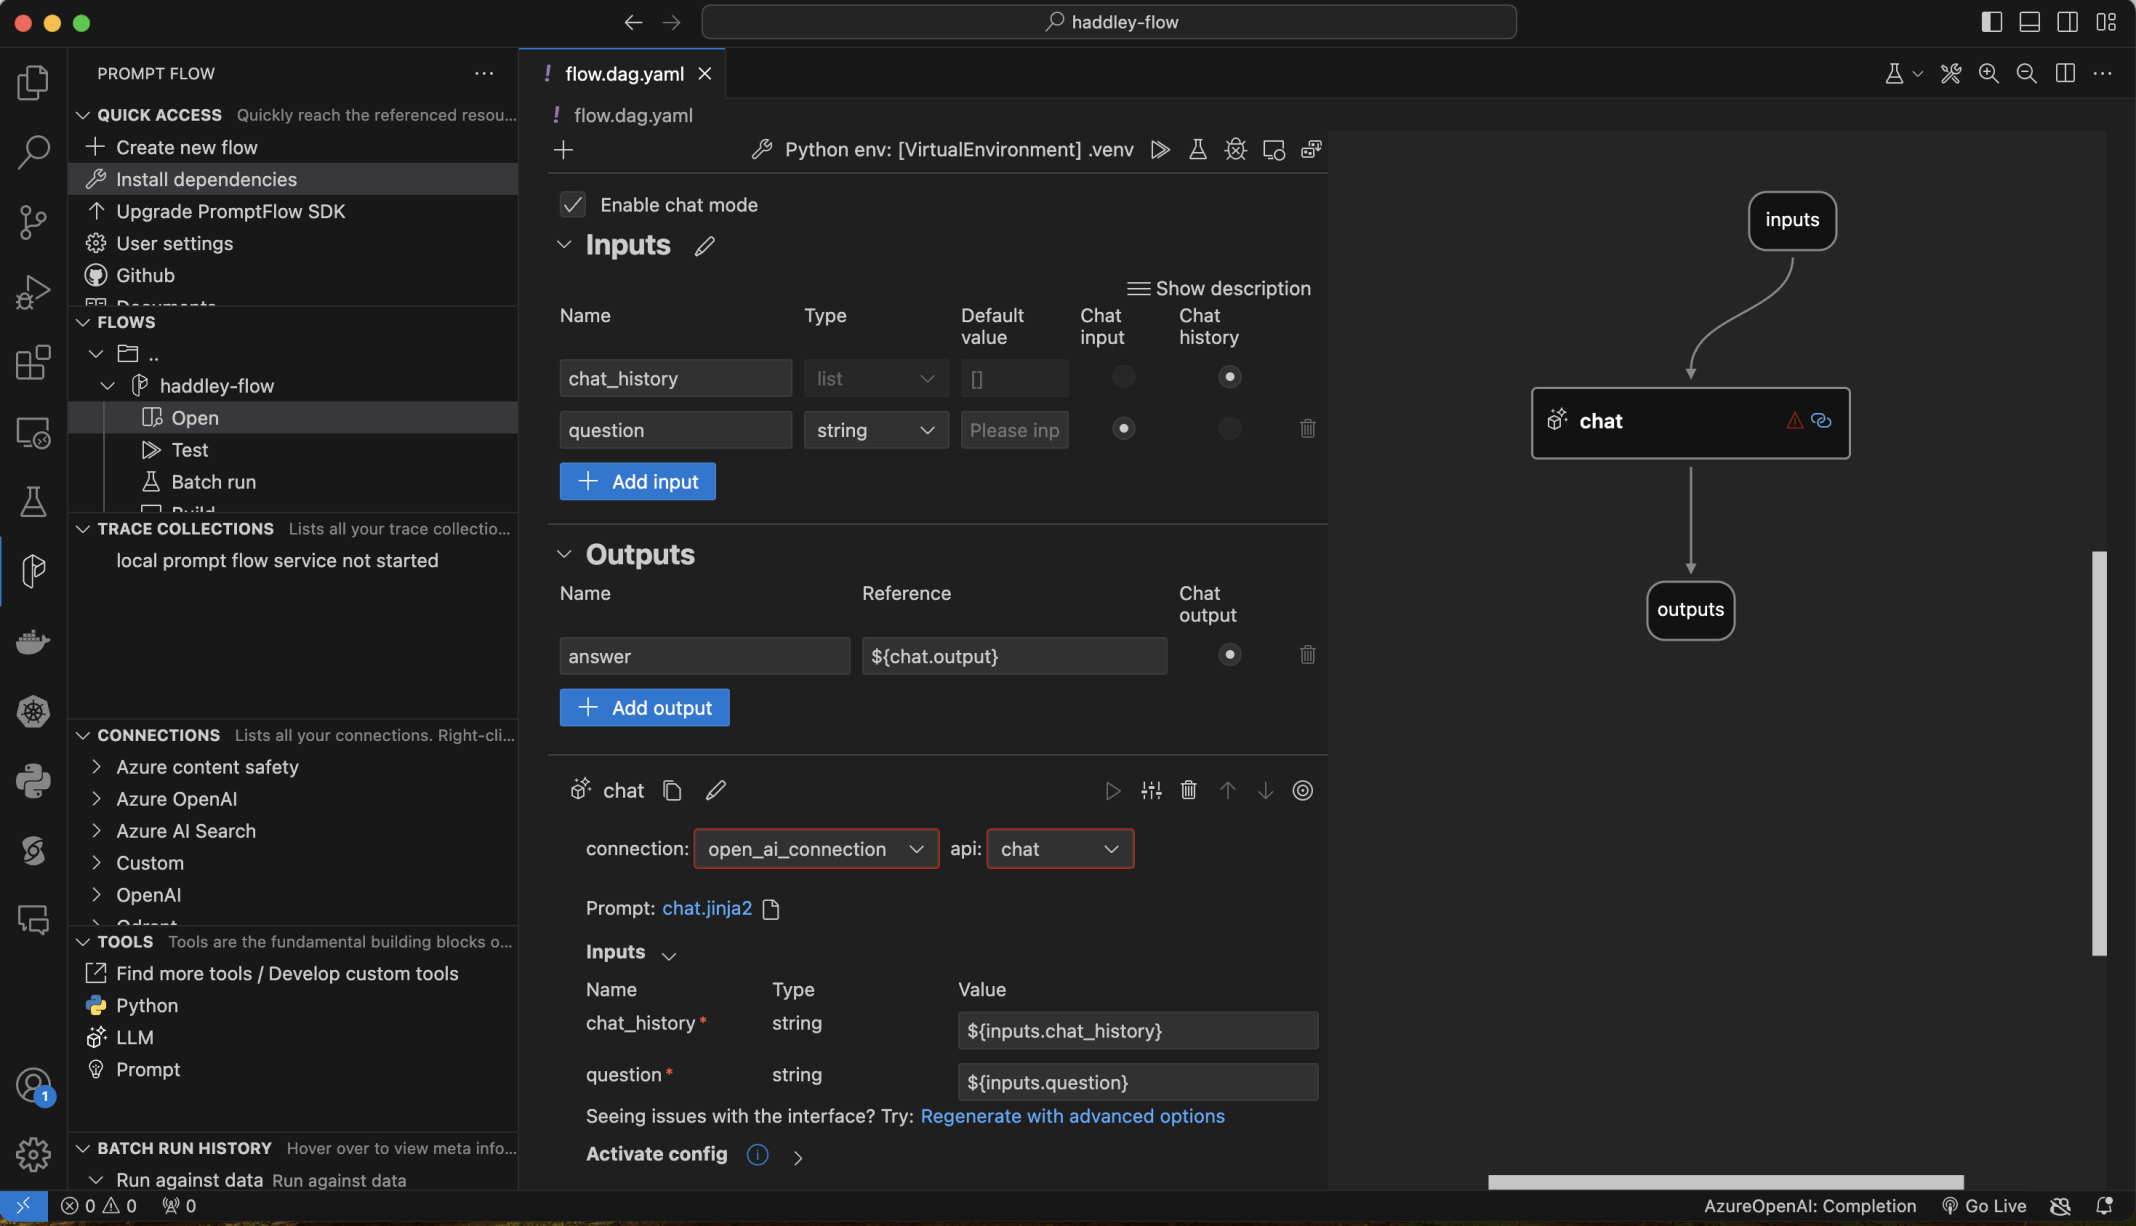
Task: Uncheck the Enable chat mode checkbox
Action: pos(572,205)
